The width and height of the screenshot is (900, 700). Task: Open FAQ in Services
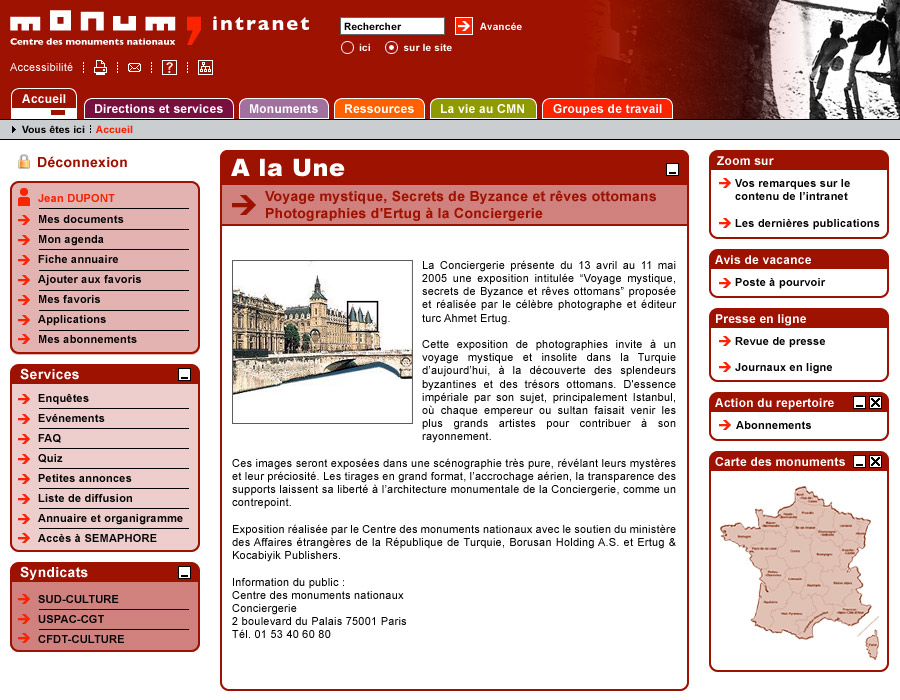click(49, 438)
